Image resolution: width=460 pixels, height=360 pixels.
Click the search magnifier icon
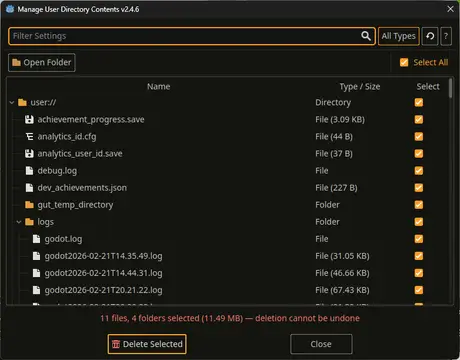click(x=366, y=36)
